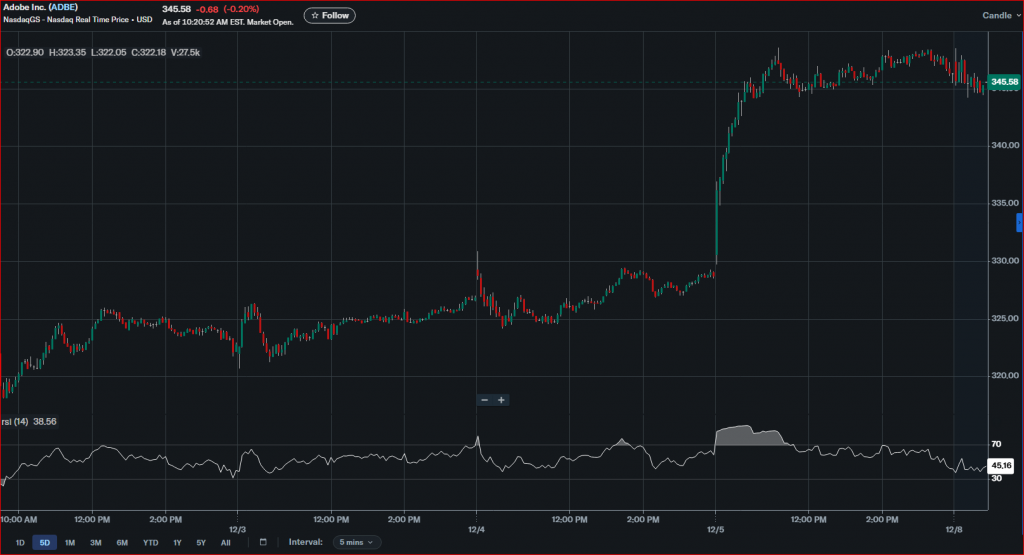Viewport: 1024px width, 555px height.
Task: Click the blue side panel expand arrow
Action: [x=1019, y=222]
